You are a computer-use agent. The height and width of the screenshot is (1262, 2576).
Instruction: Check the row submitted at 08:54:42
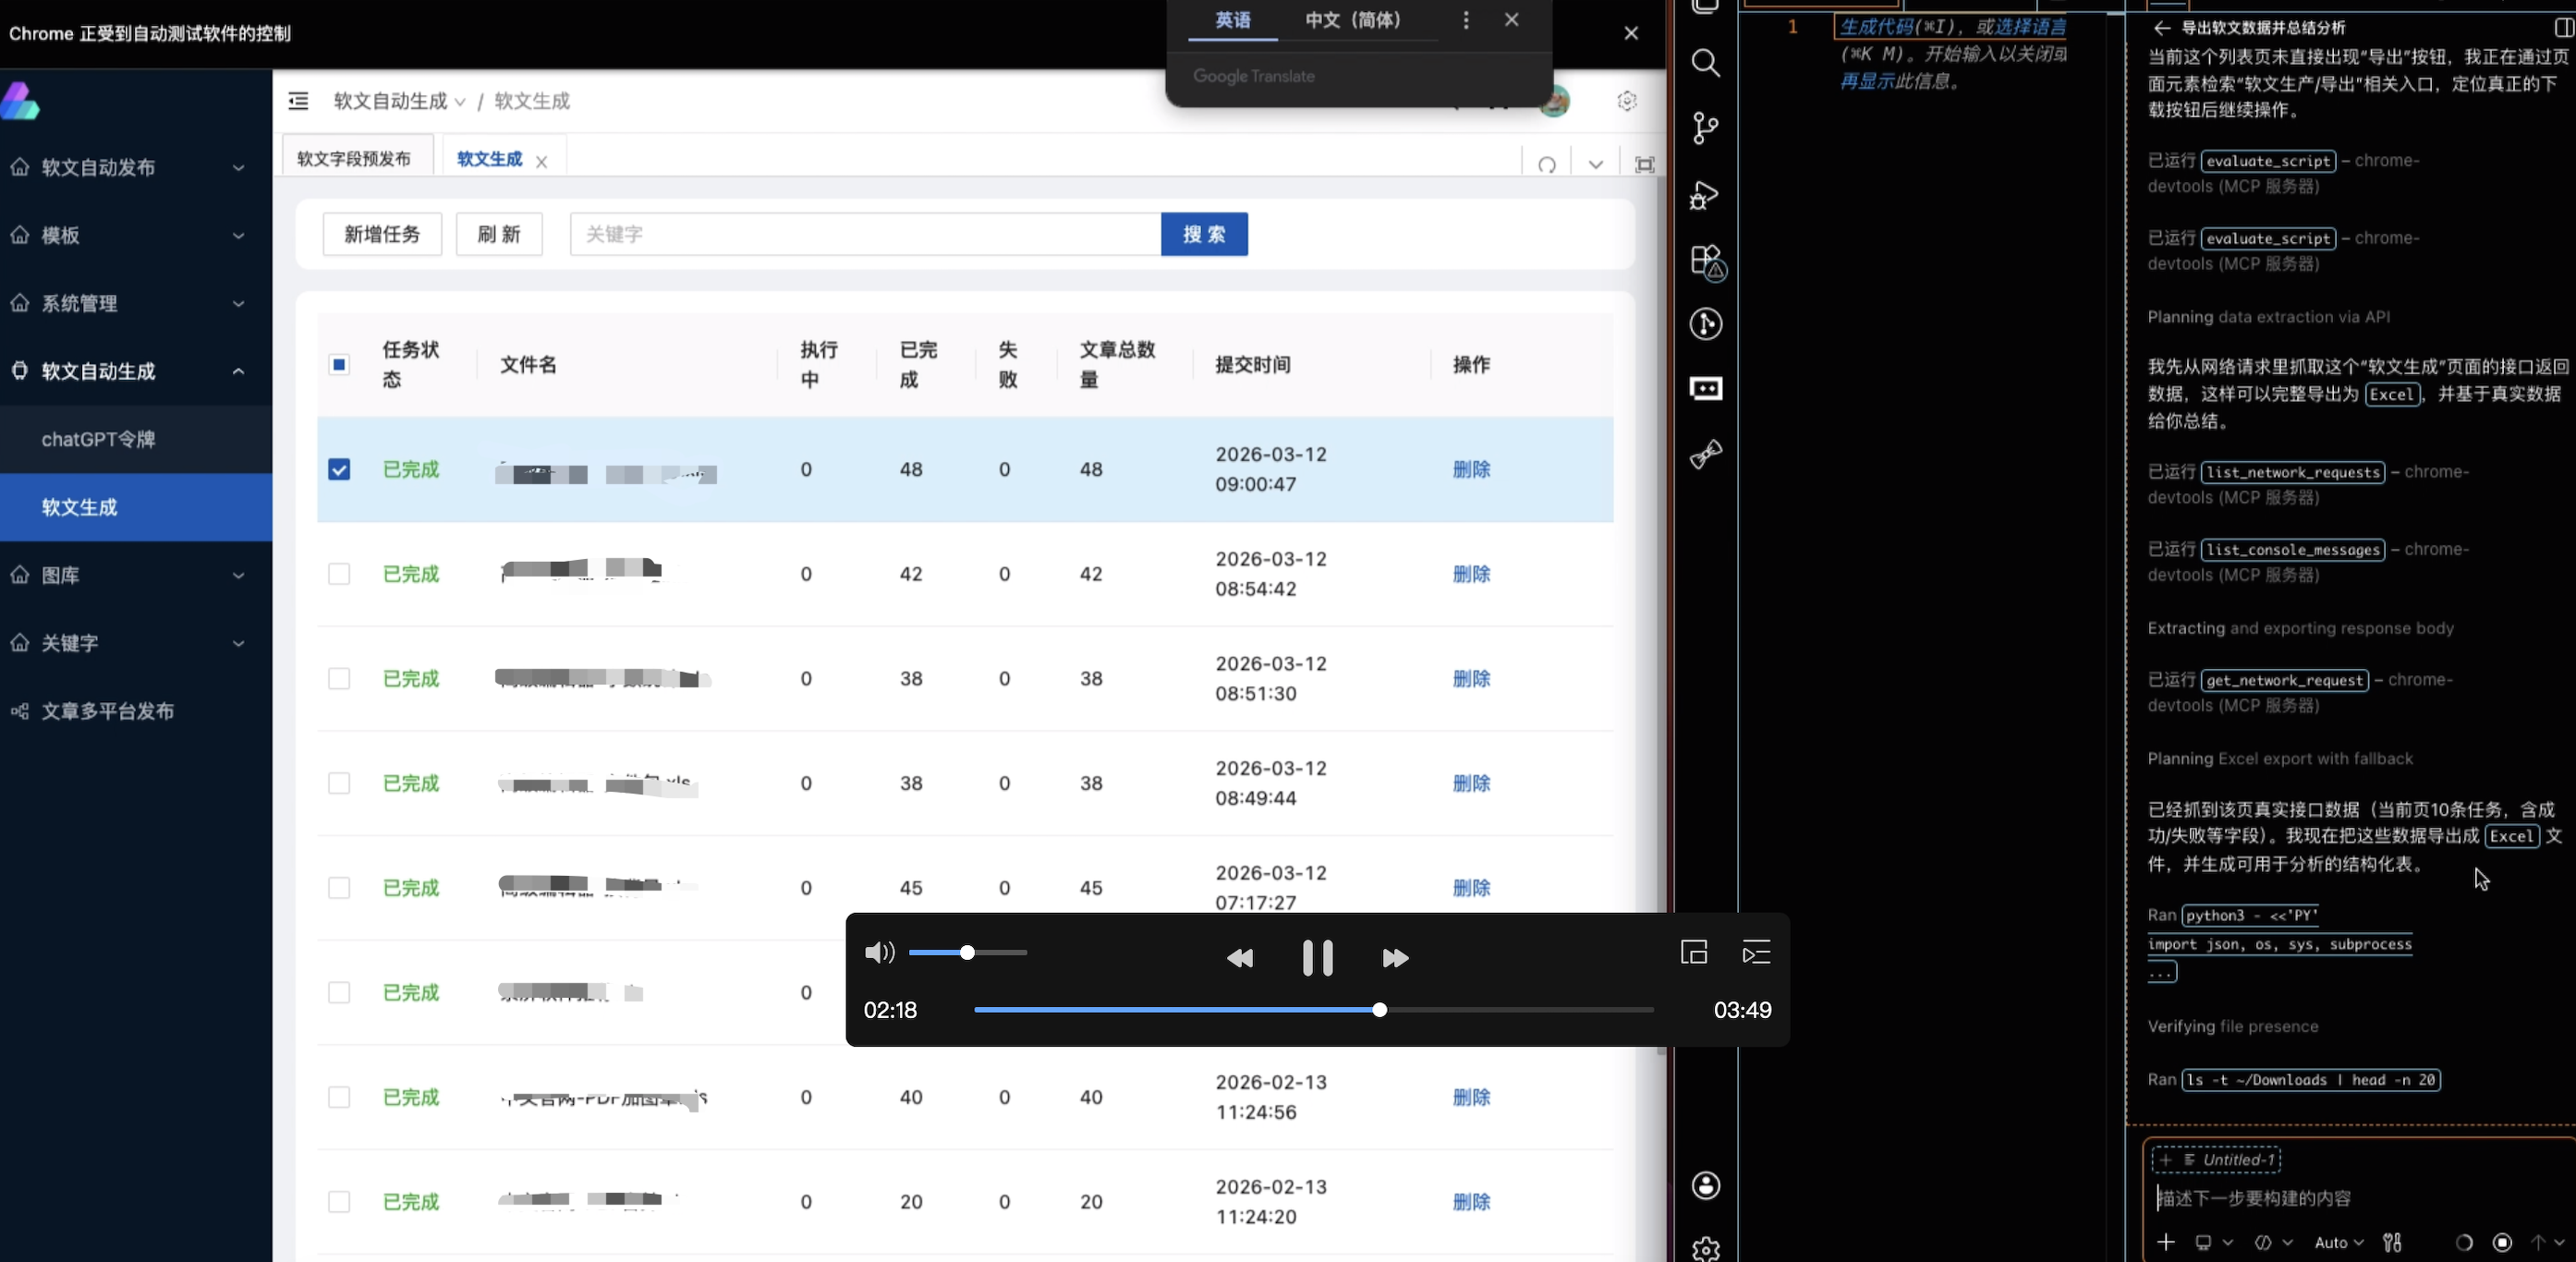tap(339, 574)
